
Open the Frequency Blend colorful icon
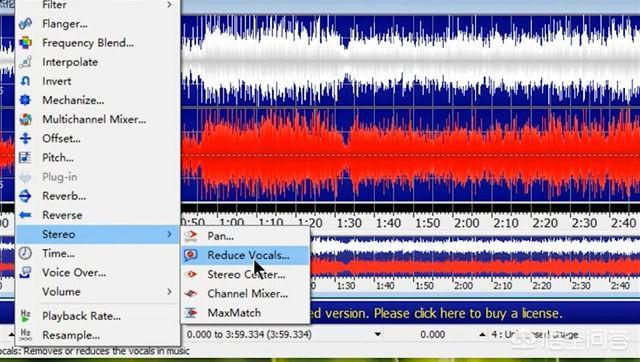25,43
